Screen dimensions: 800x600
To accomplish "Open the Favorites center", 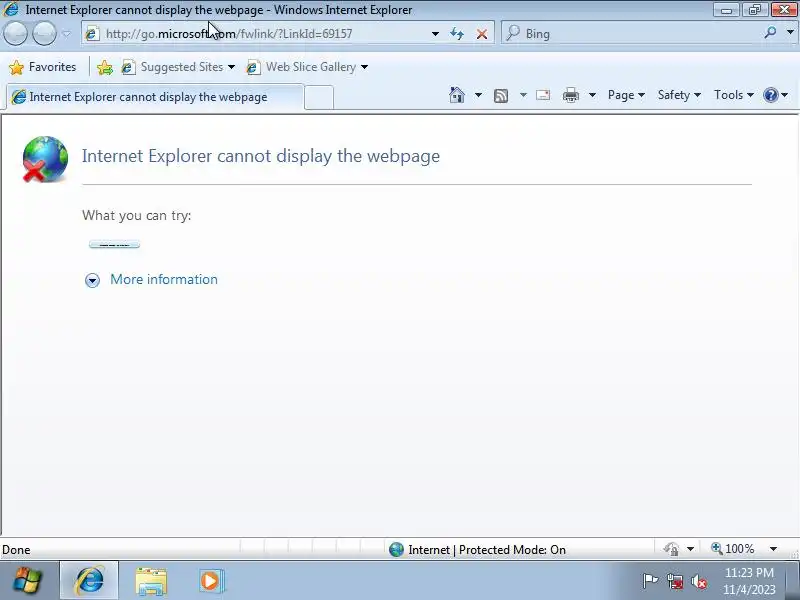I will (x=43, y=67).
